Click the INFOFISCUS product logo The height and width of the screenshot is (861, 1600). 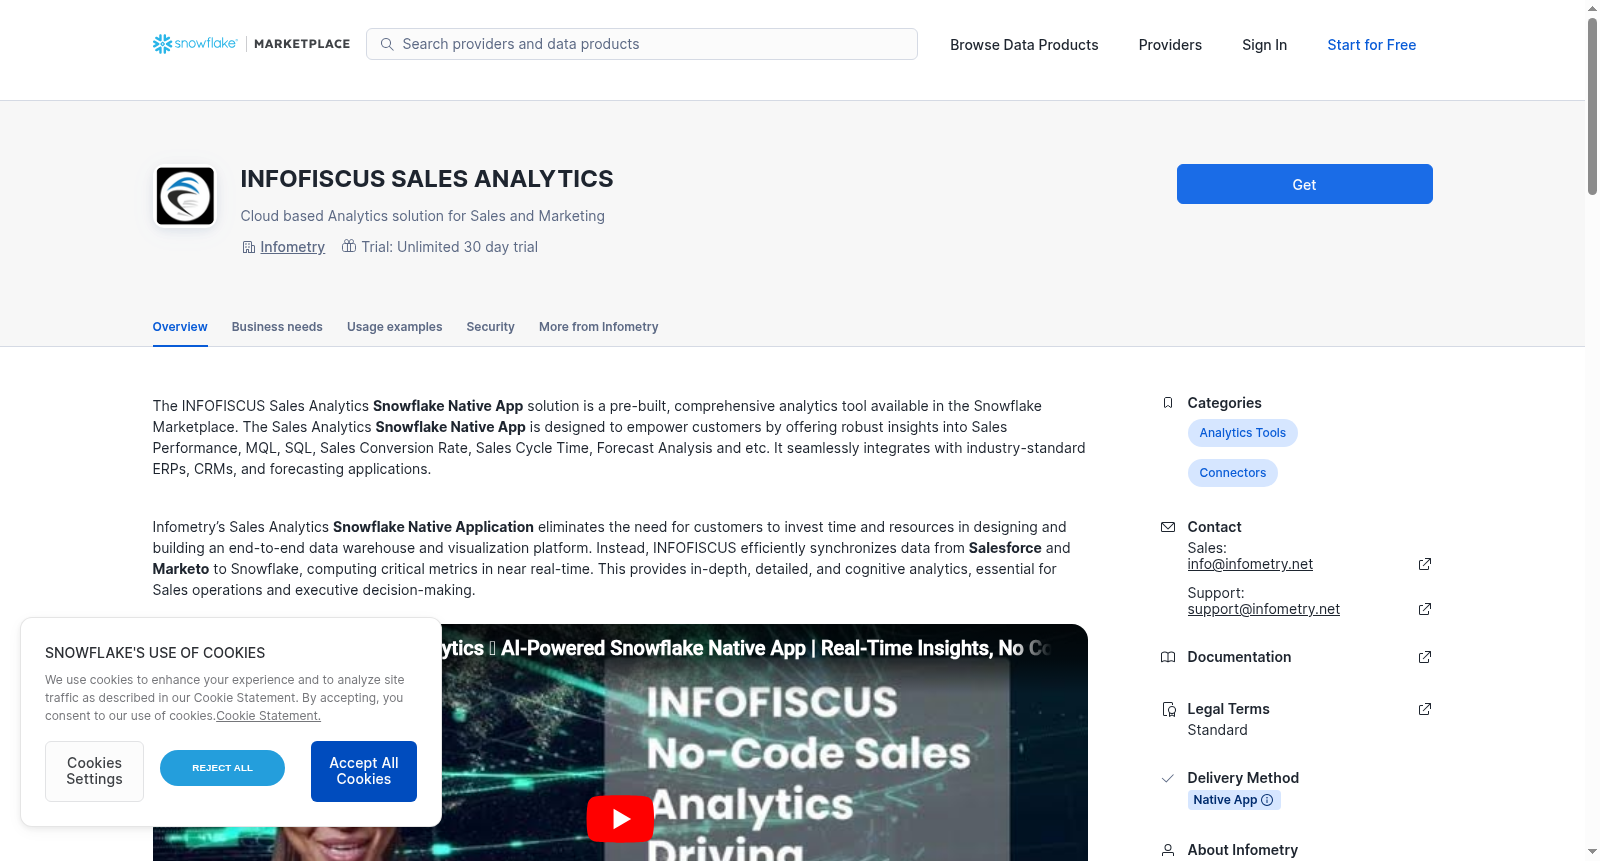click(185, 196)
